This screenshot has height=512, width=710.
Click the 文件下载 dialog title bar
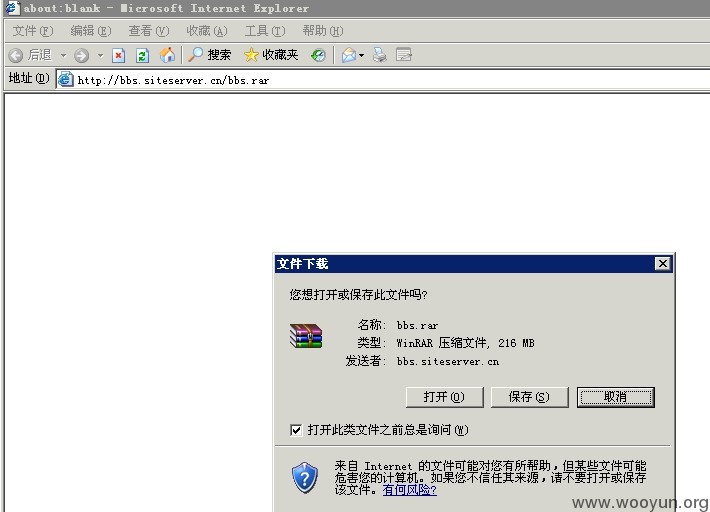474,263
